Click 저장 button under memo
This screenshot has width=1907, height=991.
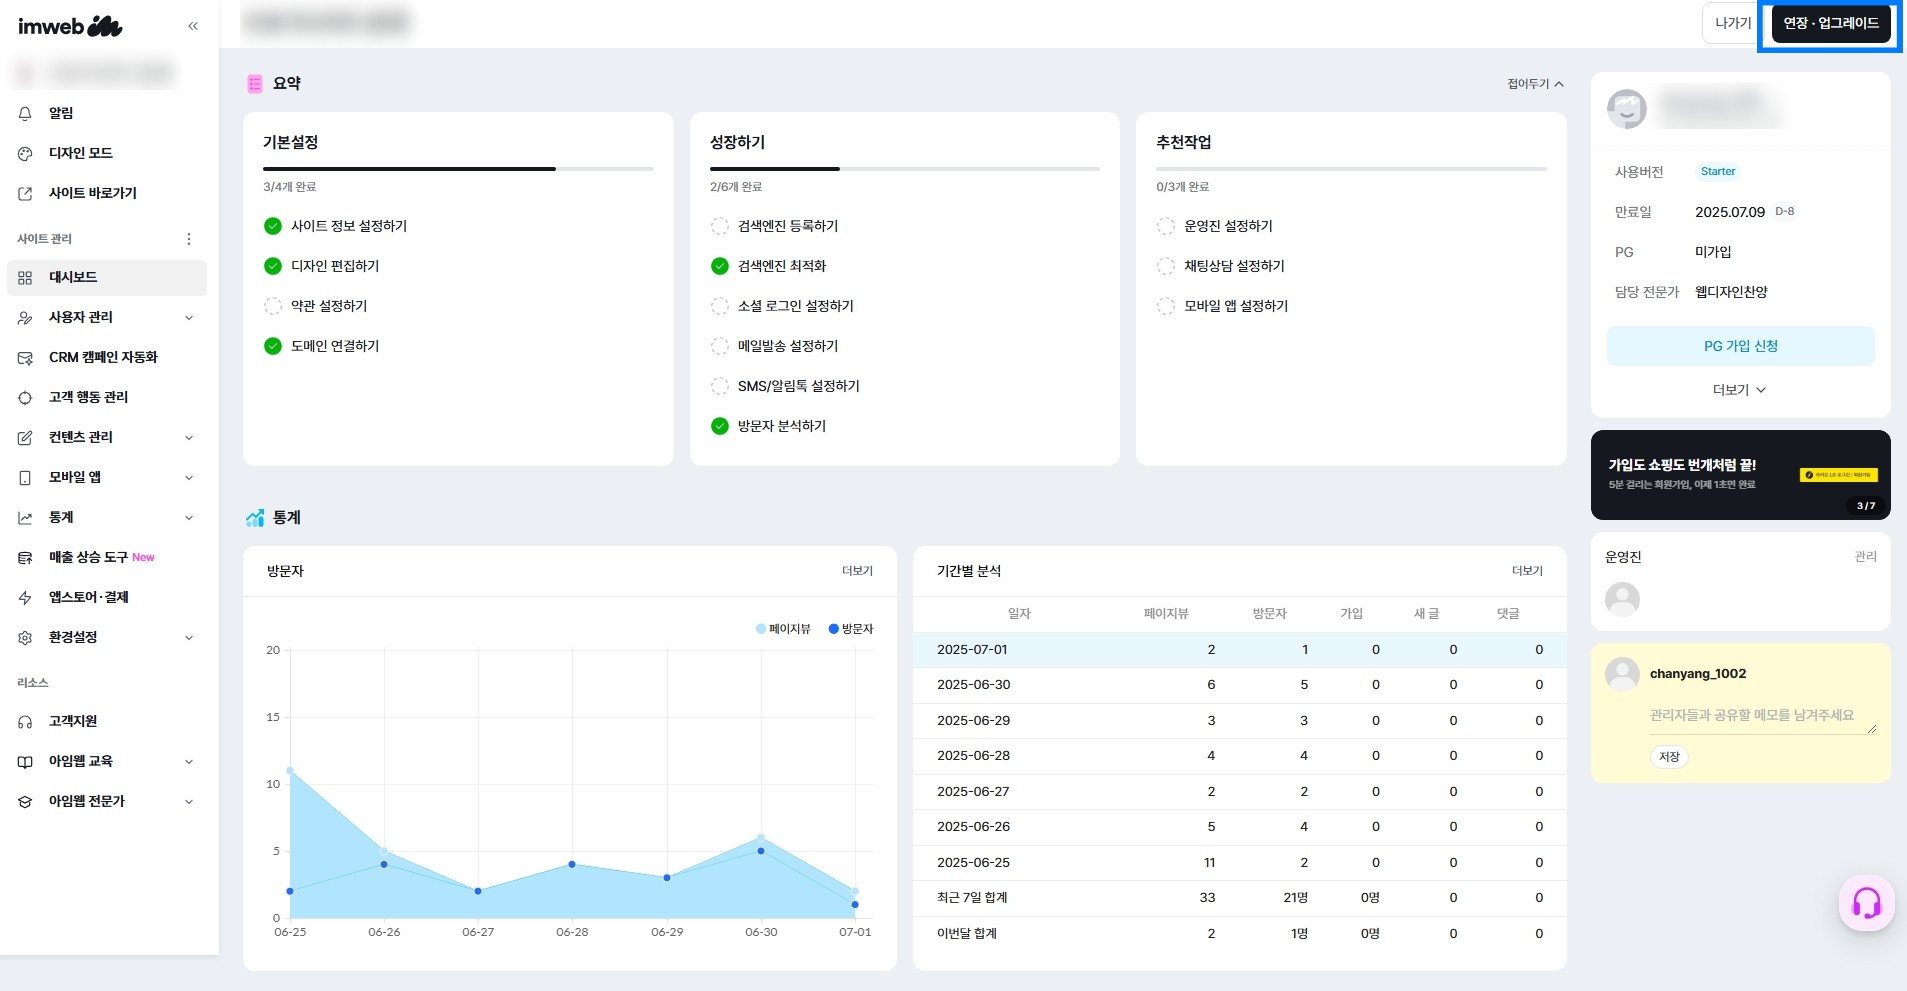[1669, 757]
